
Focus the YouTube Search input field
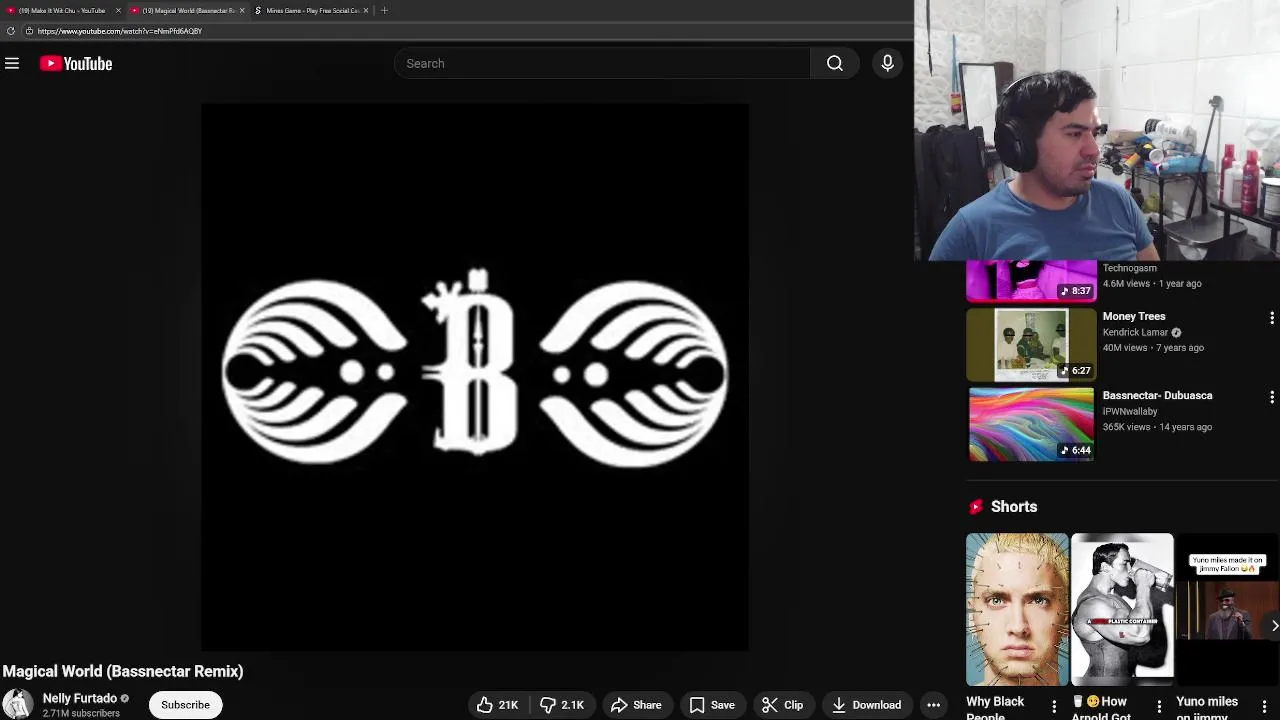coord(603,64)
